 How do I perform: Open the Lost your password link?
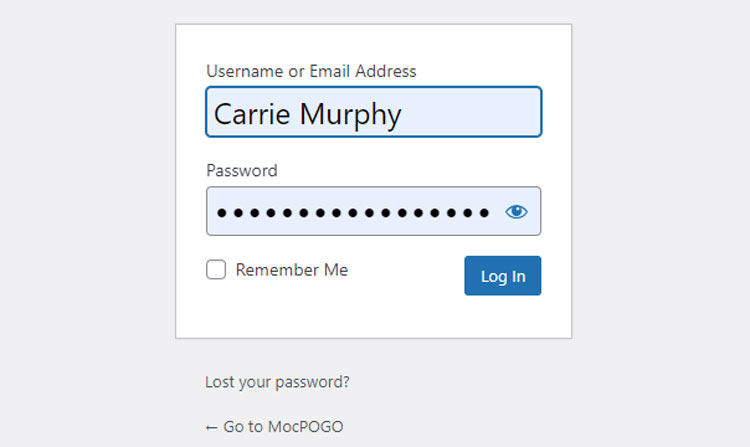277,382
